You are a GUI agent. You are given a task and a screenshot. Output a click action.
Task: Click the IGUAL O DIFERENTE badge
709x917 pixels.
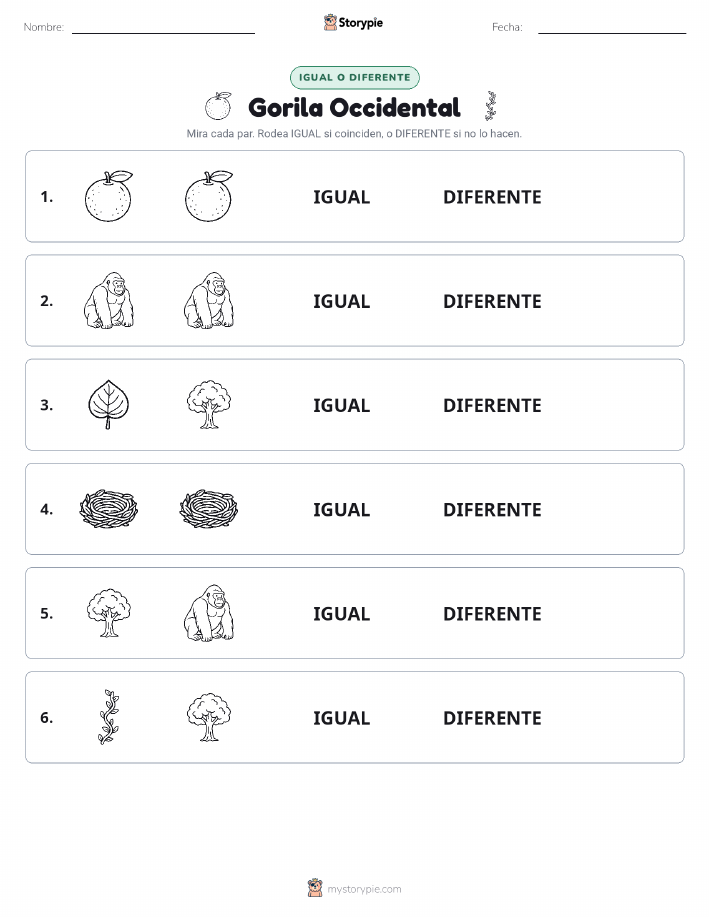[x=354, y=77]
